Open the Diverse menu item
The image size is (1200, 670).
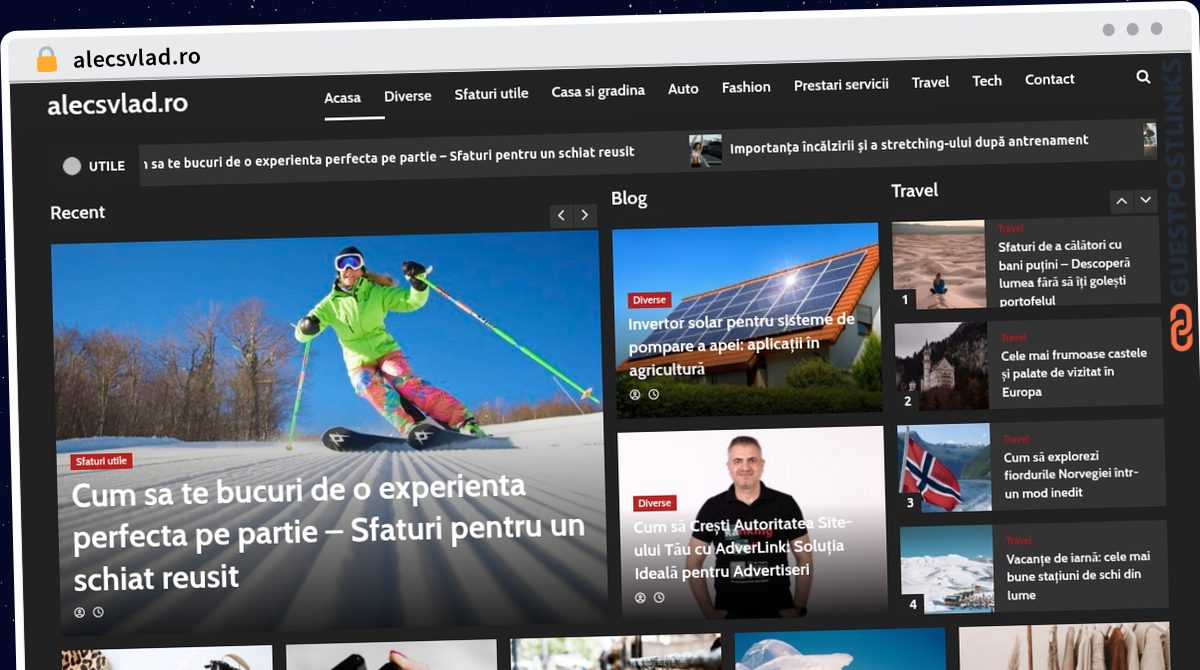[x=408, y=95]
